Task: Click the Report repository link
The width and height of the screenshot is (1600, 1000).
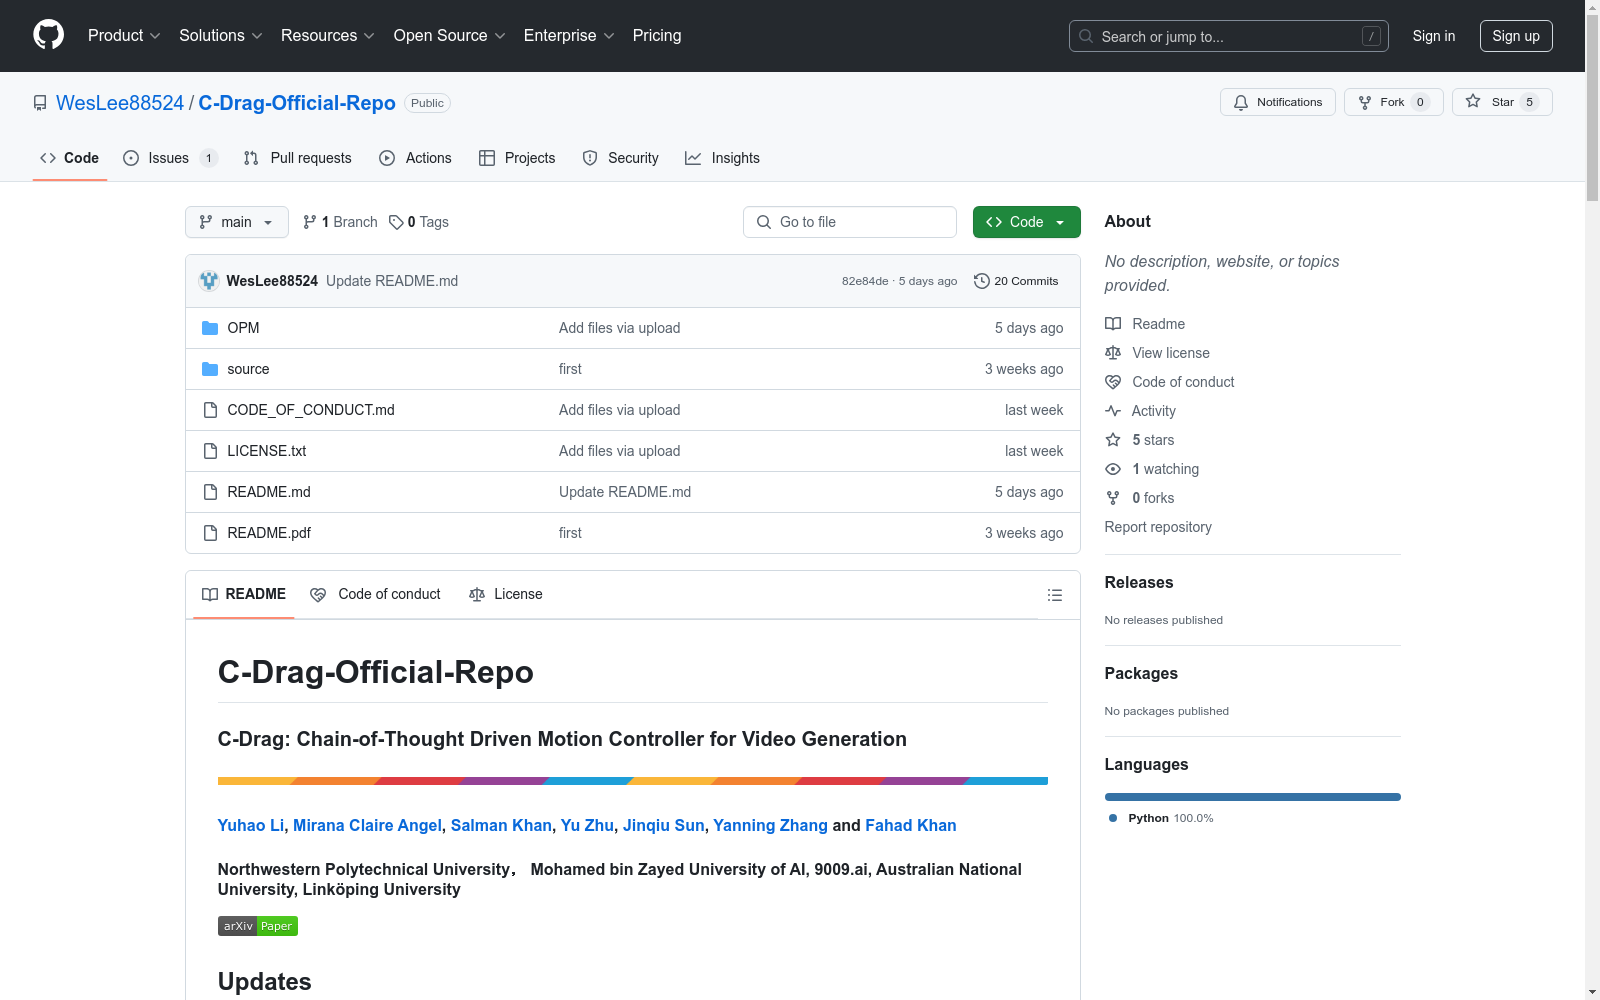Action: pyautogui.click(x=1158, y=527)
